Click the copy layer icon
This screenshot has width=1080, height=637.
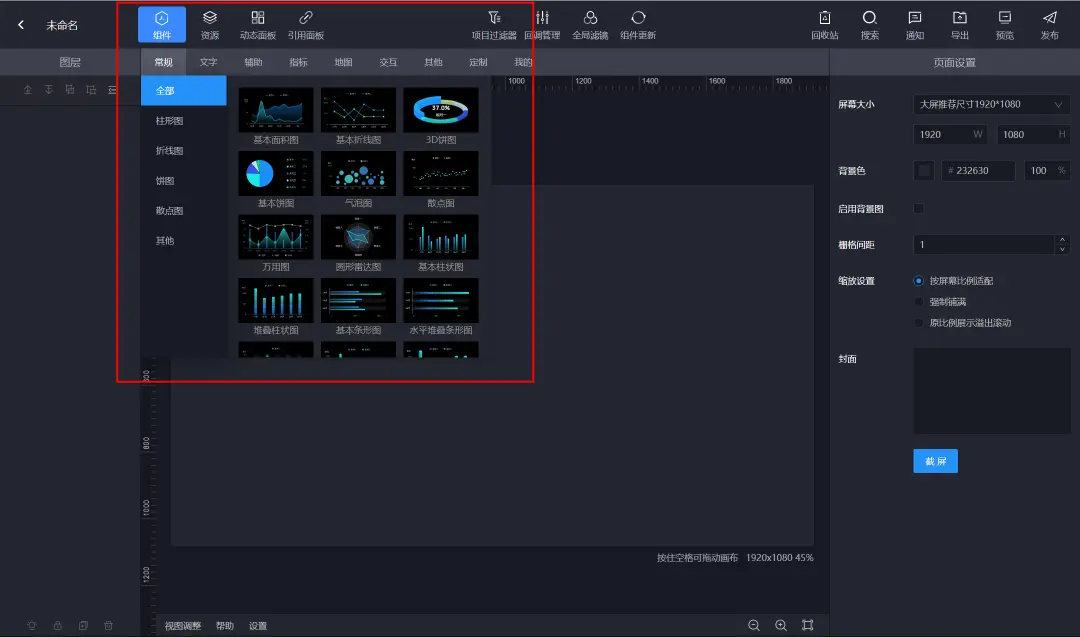(83, 625)
